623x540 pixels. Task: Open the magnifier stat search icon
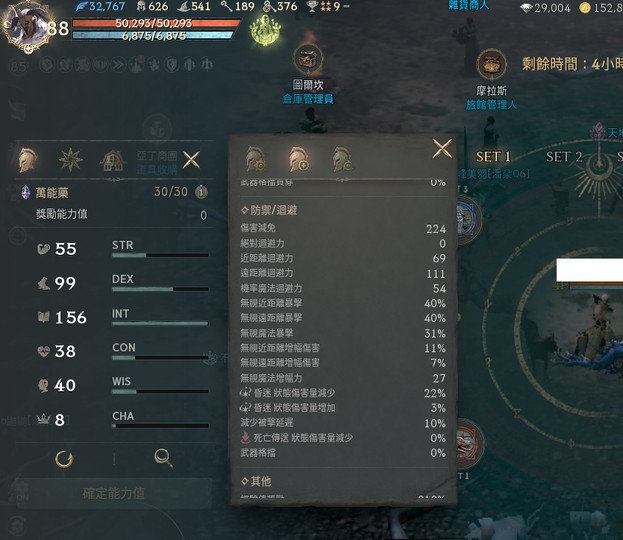point(163,459)
